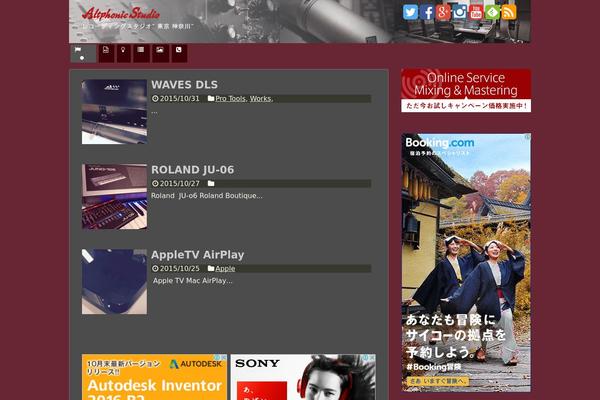
Task: Open the Feedly green icon
Action: [x=492, y=12]
